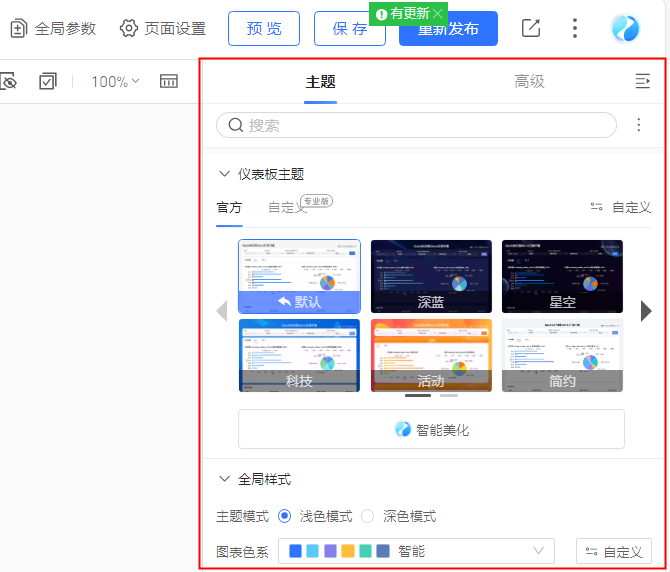Click the checkmark box icon in toolbar
Image resolution: width=670 pixels, height=572 pixels.
click(48, 81)
